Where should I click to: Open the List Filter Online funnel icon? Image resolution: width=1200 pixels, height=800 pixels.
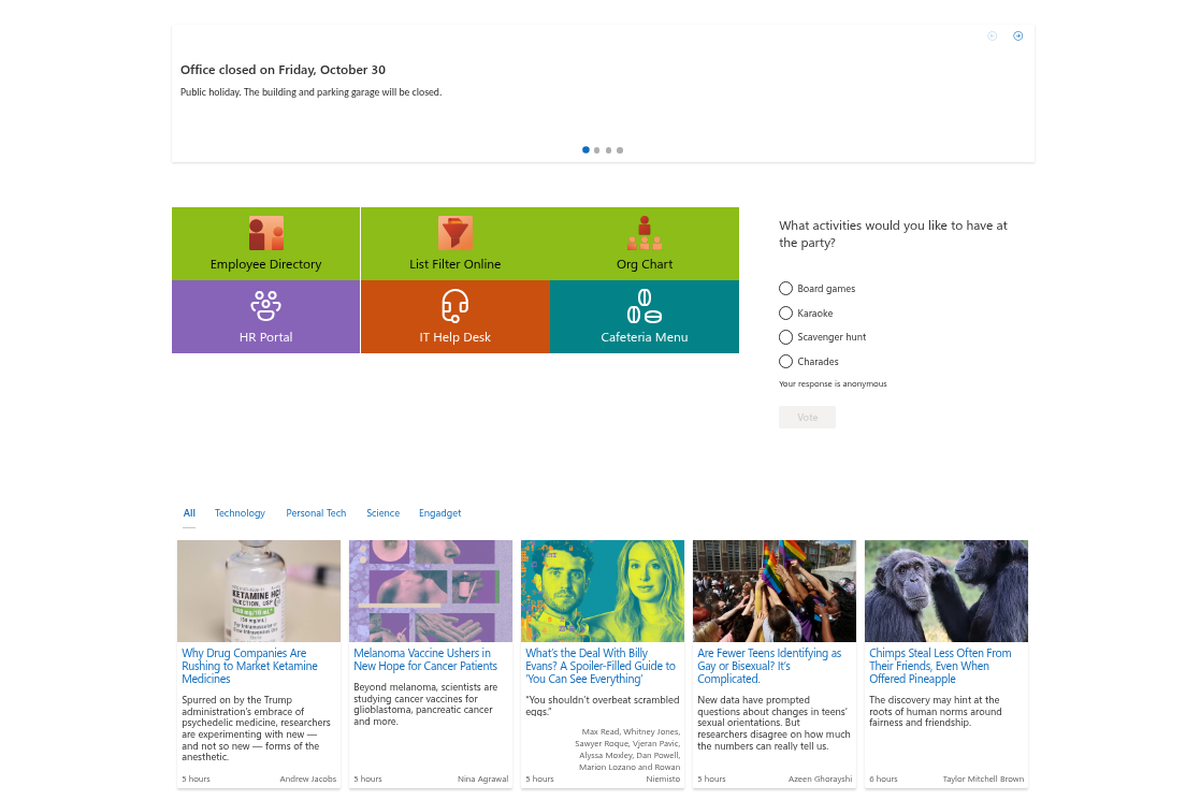tap(455, 233)
